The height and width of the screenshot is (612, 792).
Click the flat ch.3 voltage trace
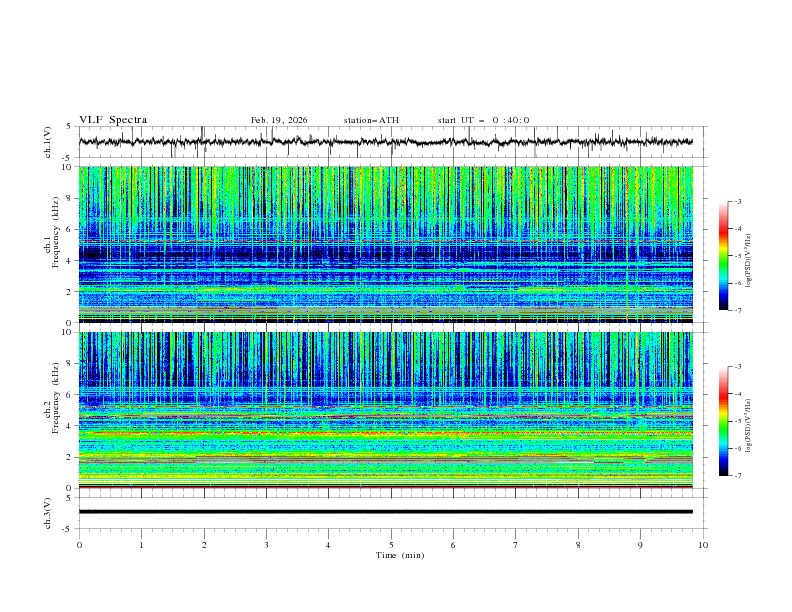pos(386,512)
